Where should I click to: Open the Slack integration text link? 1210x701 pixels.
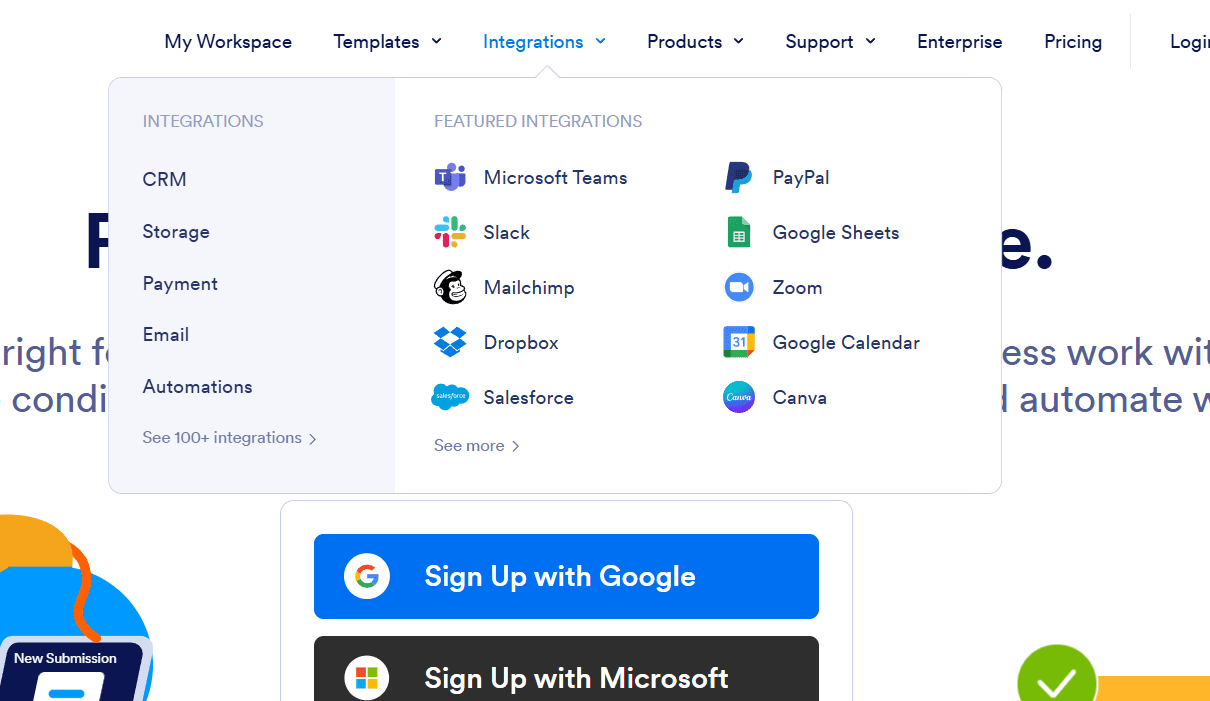tap(507, 232)
